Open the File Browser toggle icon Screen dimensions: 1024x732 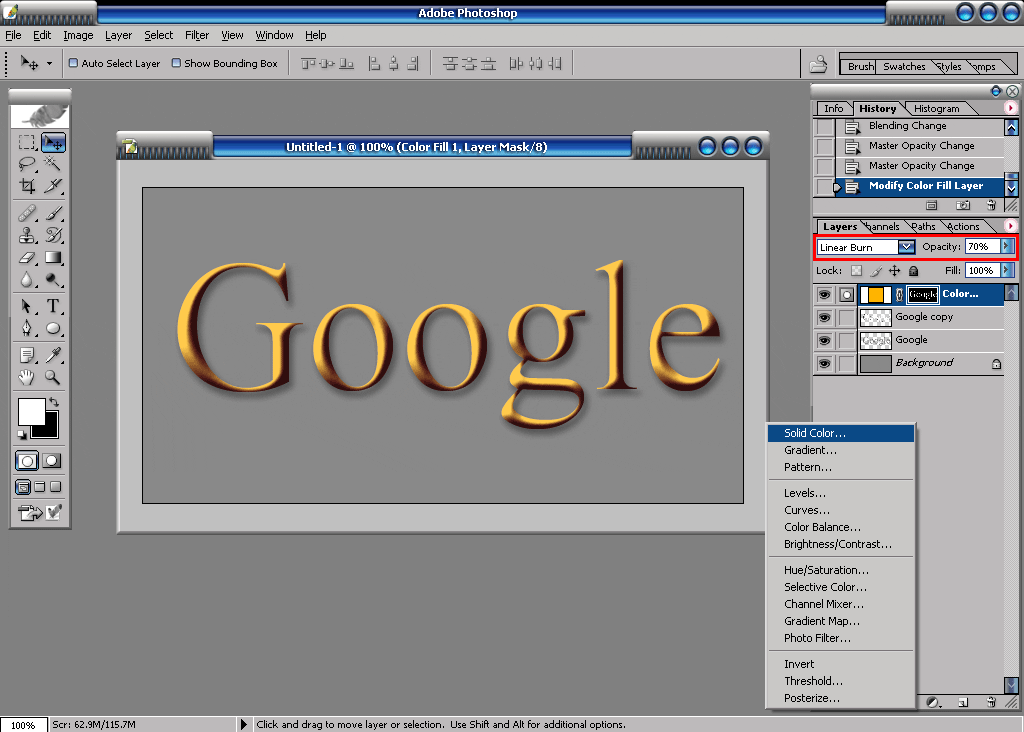pos(818,64)
